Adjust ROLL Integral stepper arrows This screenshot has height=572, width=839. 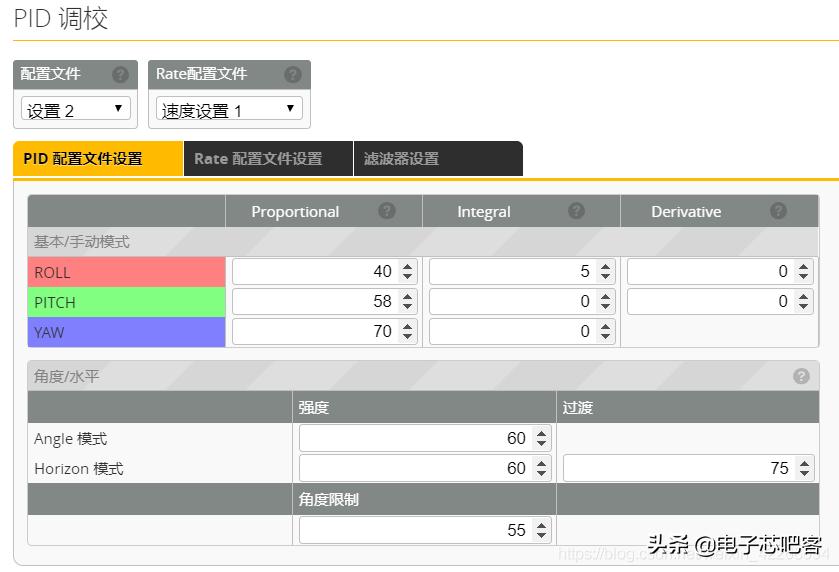(606, 271)
